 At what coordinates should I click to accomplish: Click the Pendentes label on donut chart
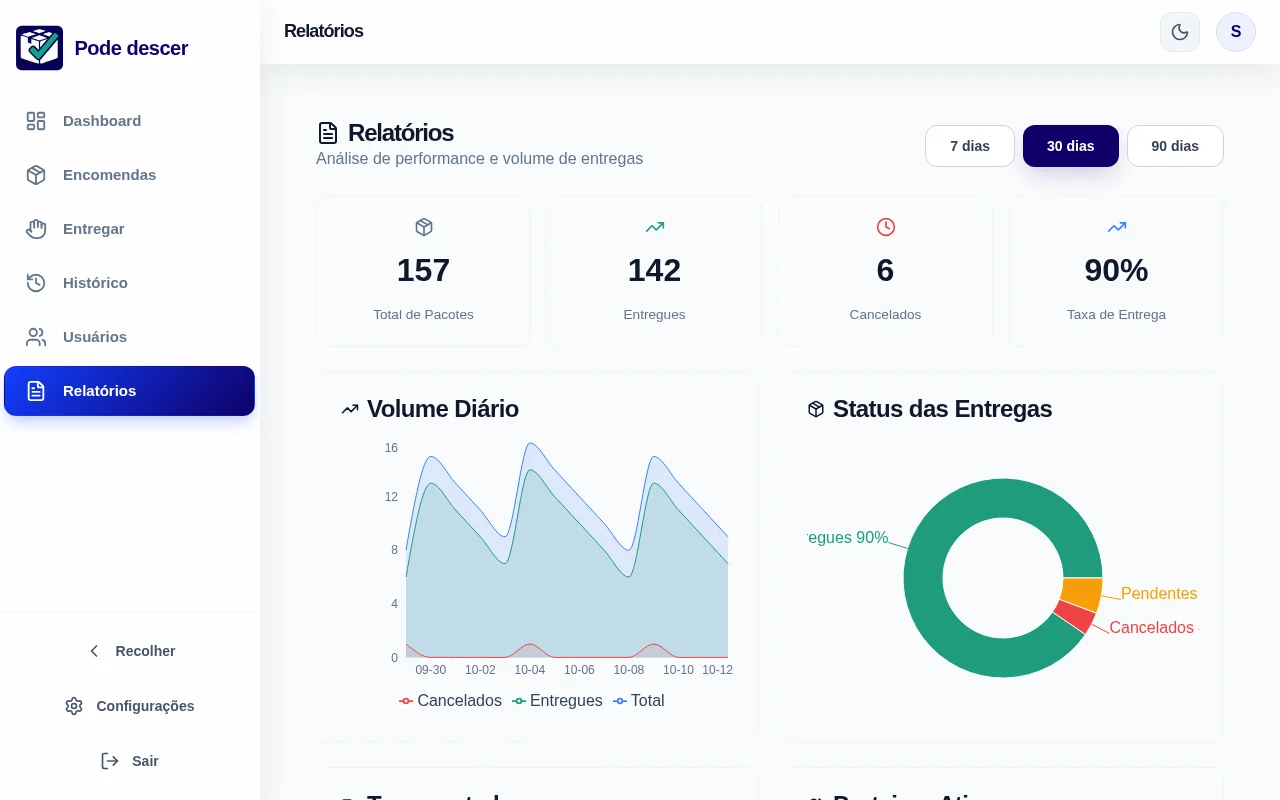(1159, 594)
